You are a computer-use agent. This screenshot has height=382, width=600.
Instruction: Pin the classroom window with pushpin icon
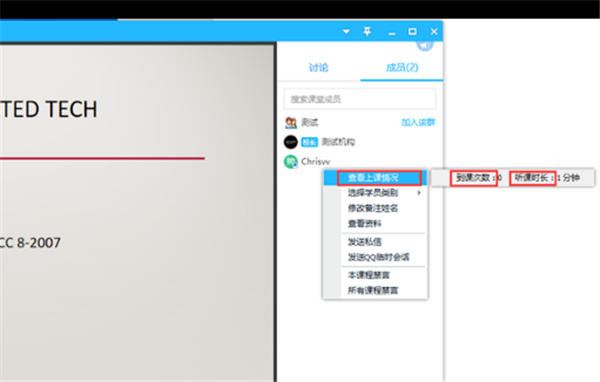tap(367, 31)
